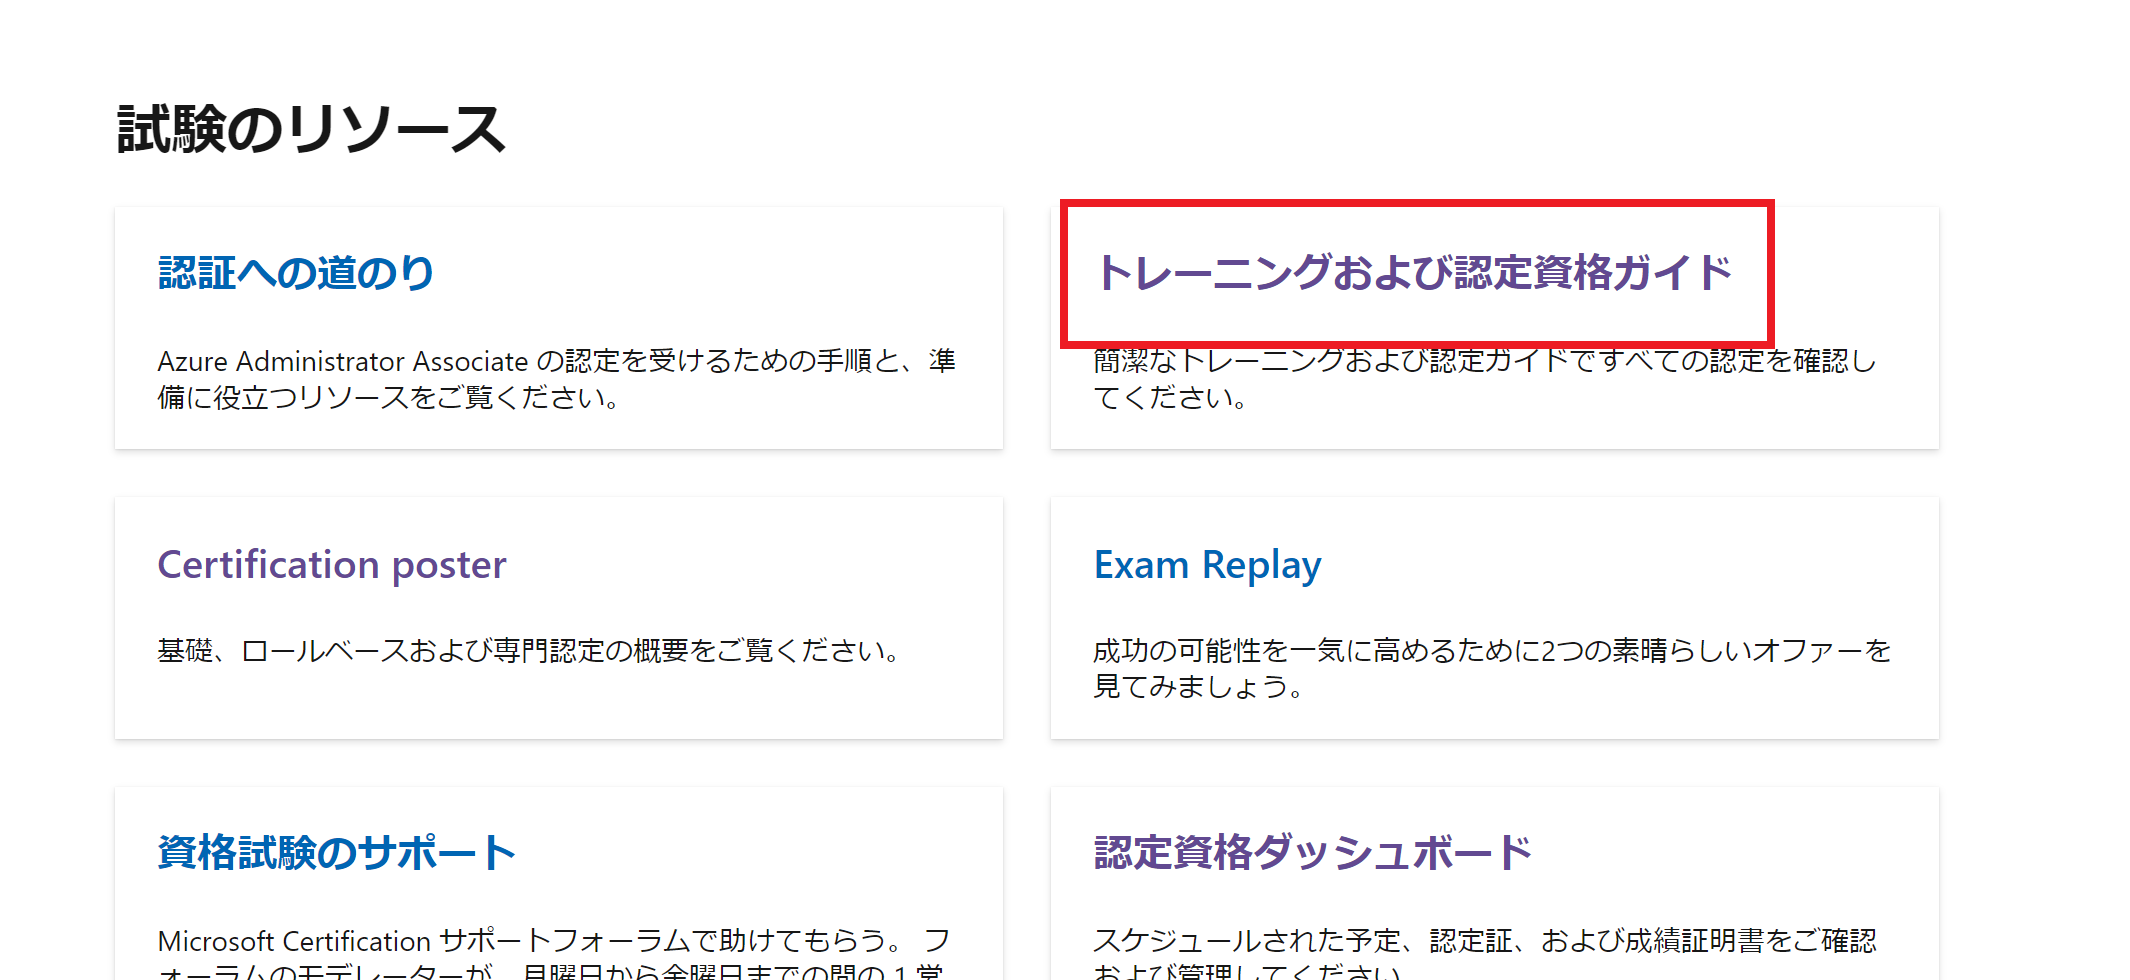Click the Azure Administrator Associate description text
Viewport: 2130px width, 980px height.
coord(557,379)
